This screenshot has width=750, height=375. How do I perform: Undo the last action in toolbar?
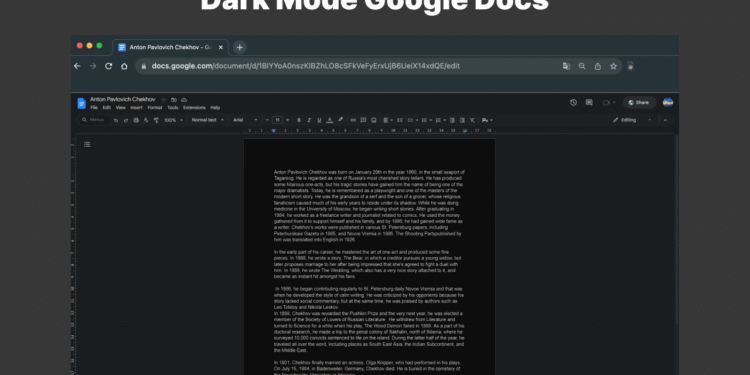[116, 120]
